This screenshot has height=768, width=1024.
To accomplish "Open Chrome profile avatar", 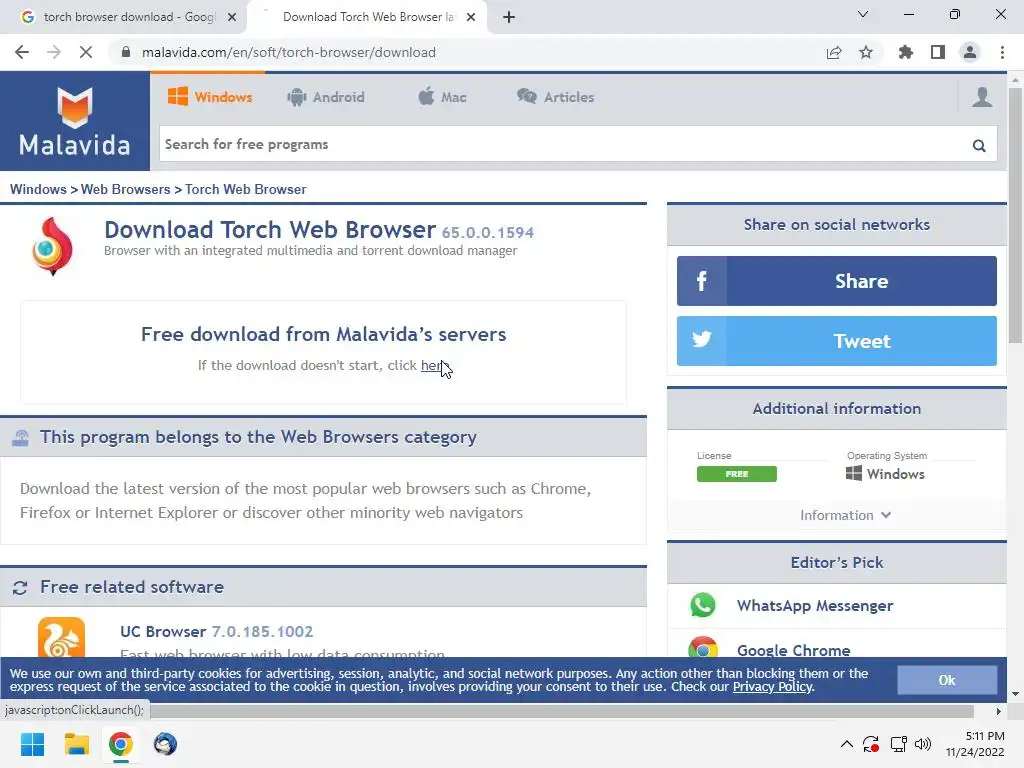I will click(970, 52).
